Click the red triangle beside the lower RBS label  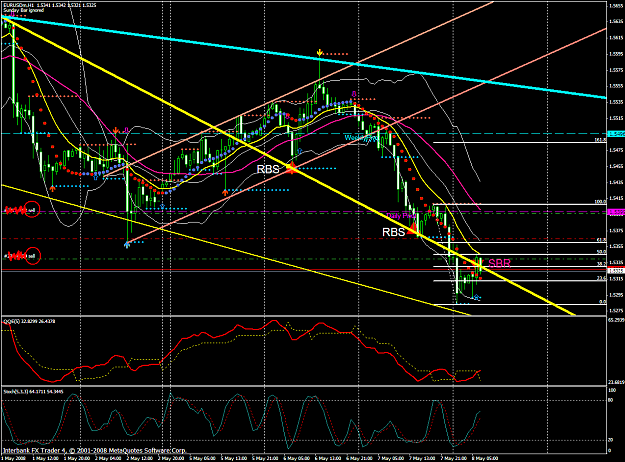pos(412,229)
